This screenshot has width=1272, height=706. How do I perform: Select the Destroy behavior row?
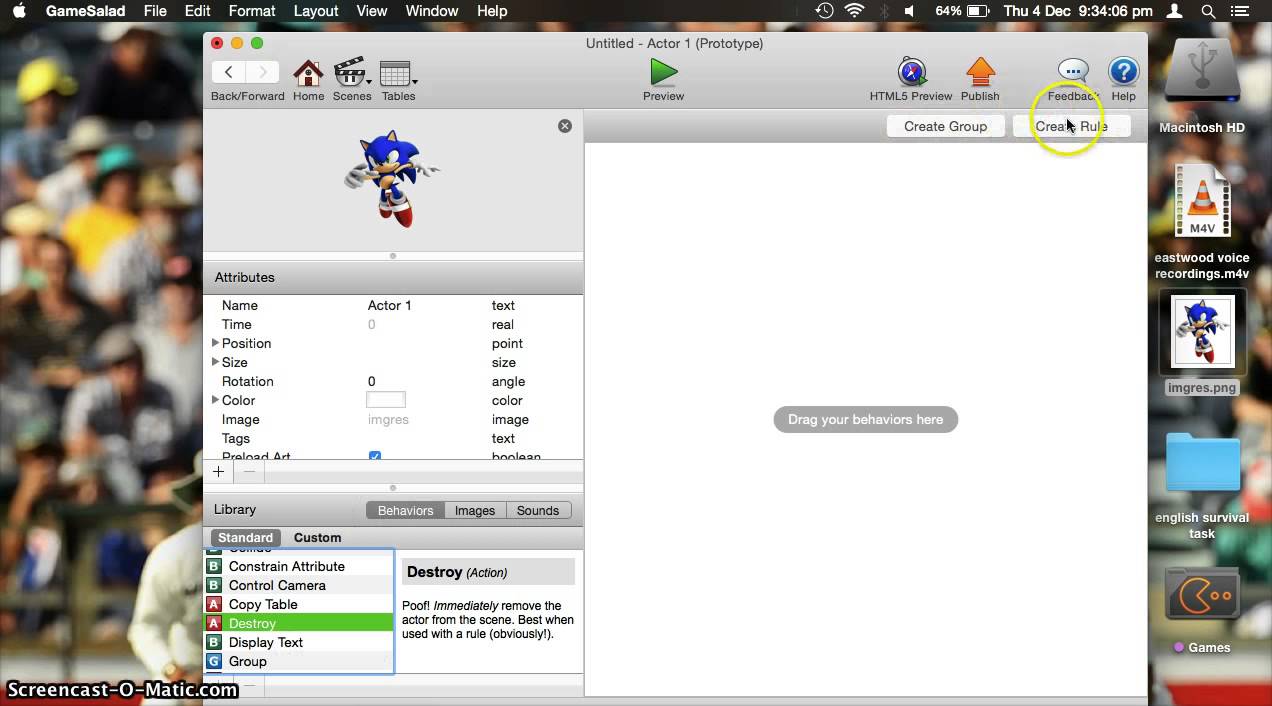[x=299, y=623]
